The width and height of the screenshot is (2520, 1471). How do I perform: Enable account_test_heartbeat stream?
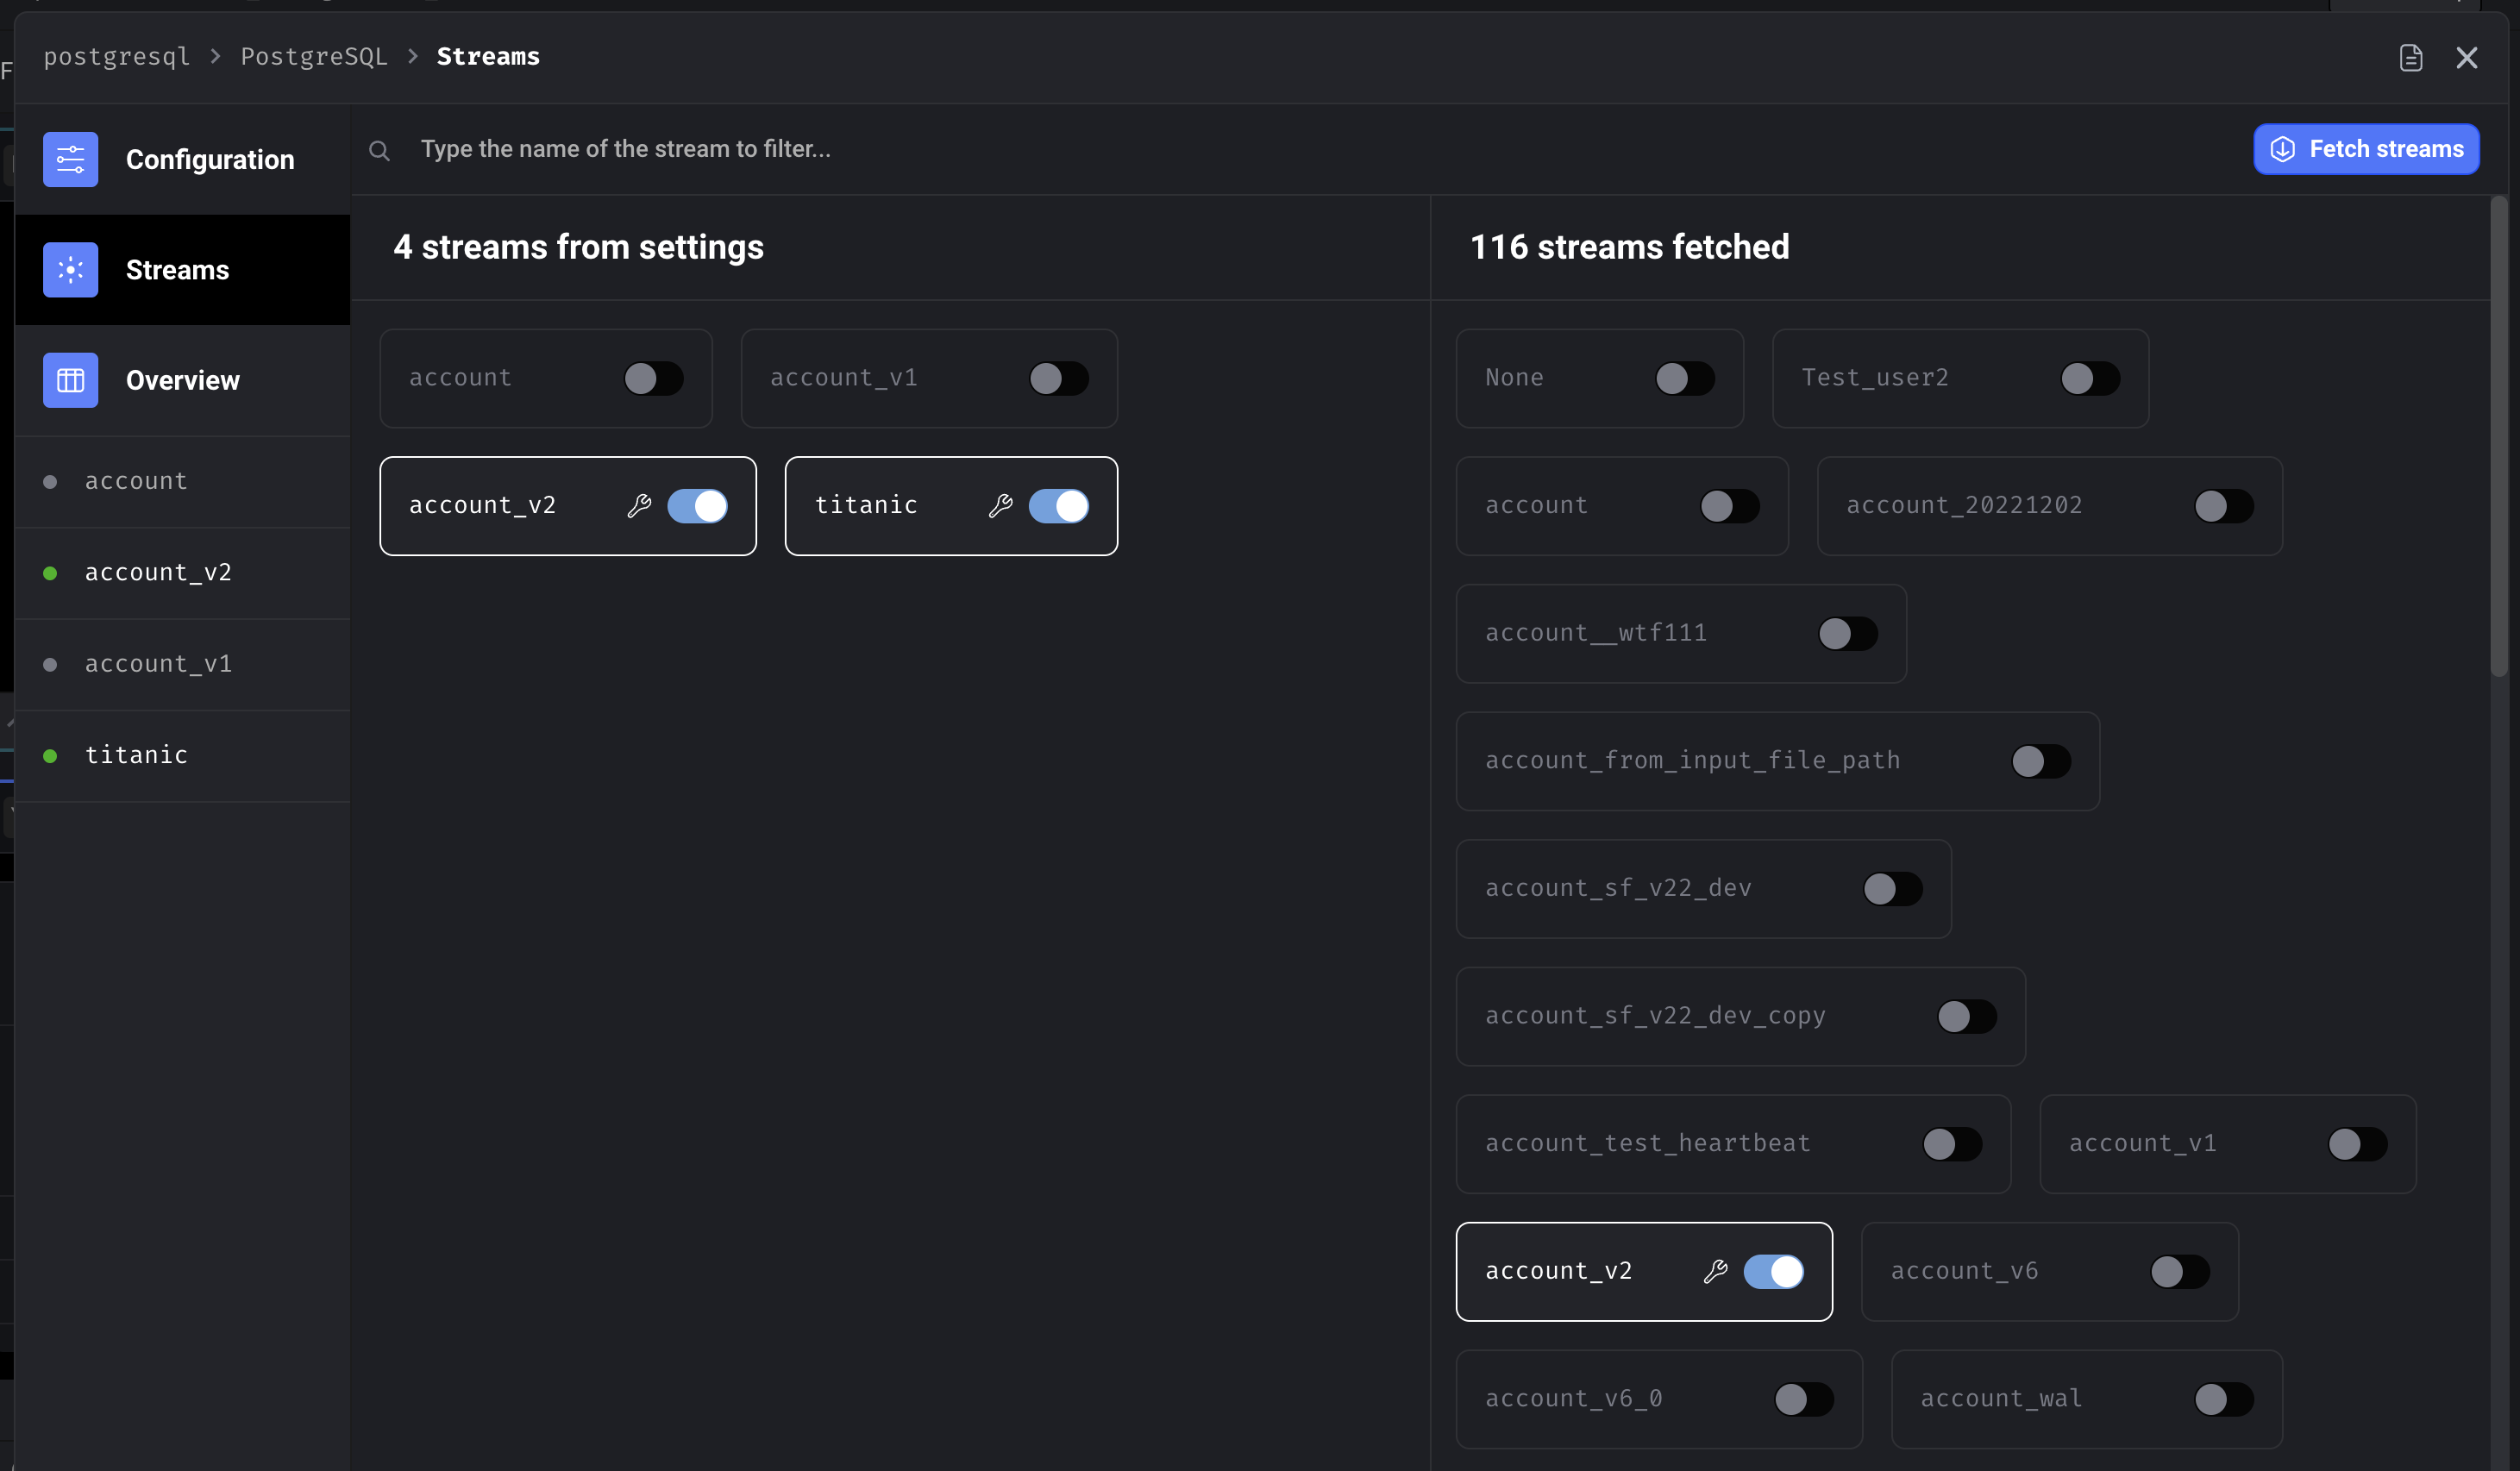click(x=1952, y=1144)
